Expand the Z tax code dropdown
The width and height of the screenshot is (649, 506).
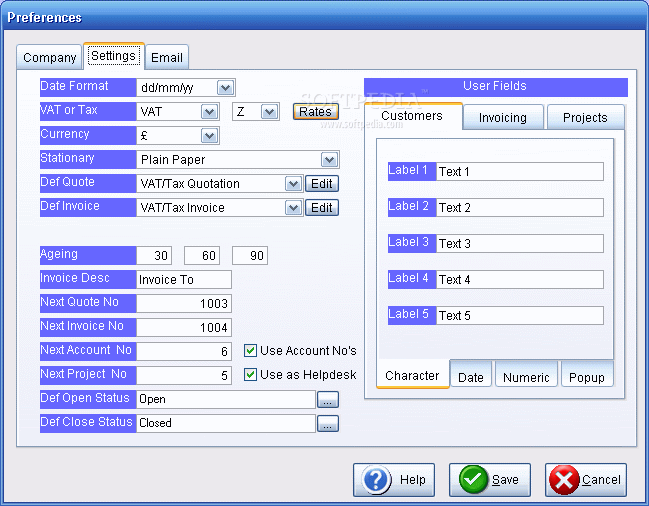point(269,112)
